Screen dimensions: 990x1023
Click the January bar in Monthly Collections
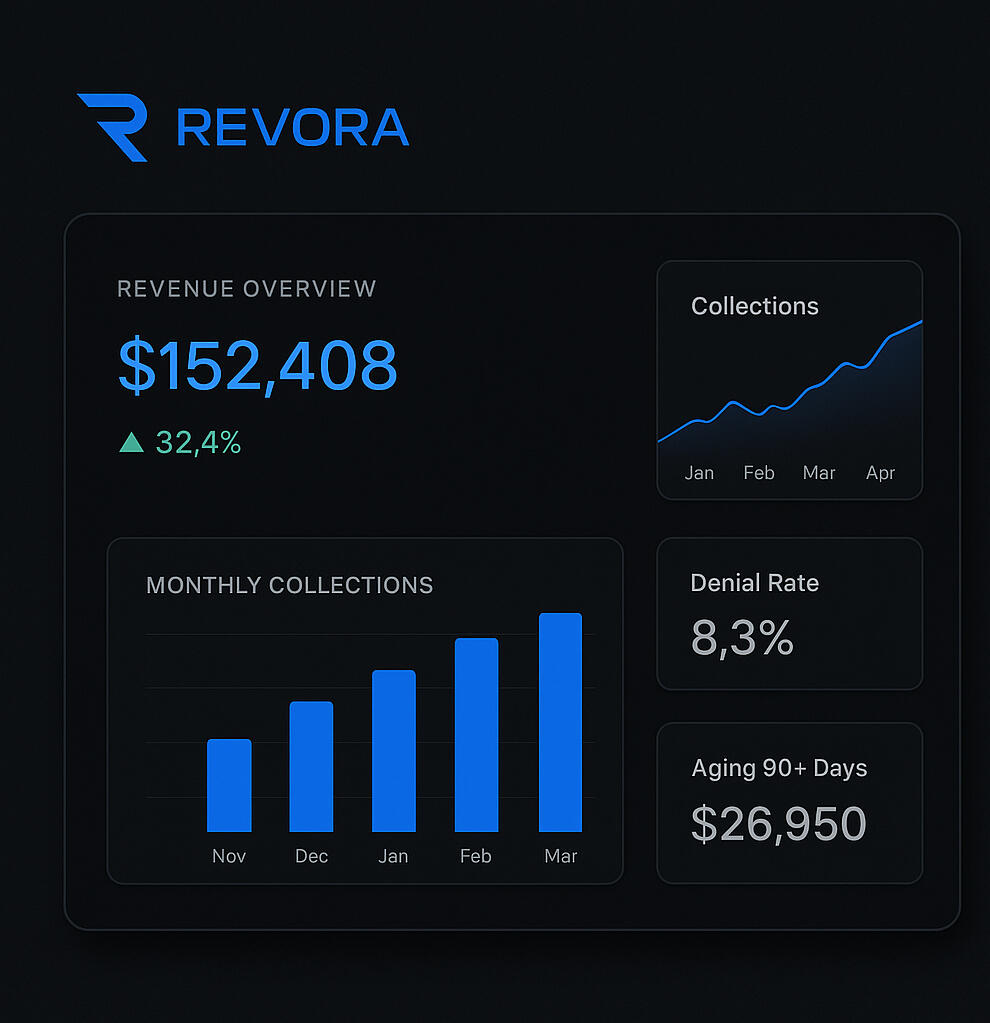pyautogui.click(x=393, y=751)
